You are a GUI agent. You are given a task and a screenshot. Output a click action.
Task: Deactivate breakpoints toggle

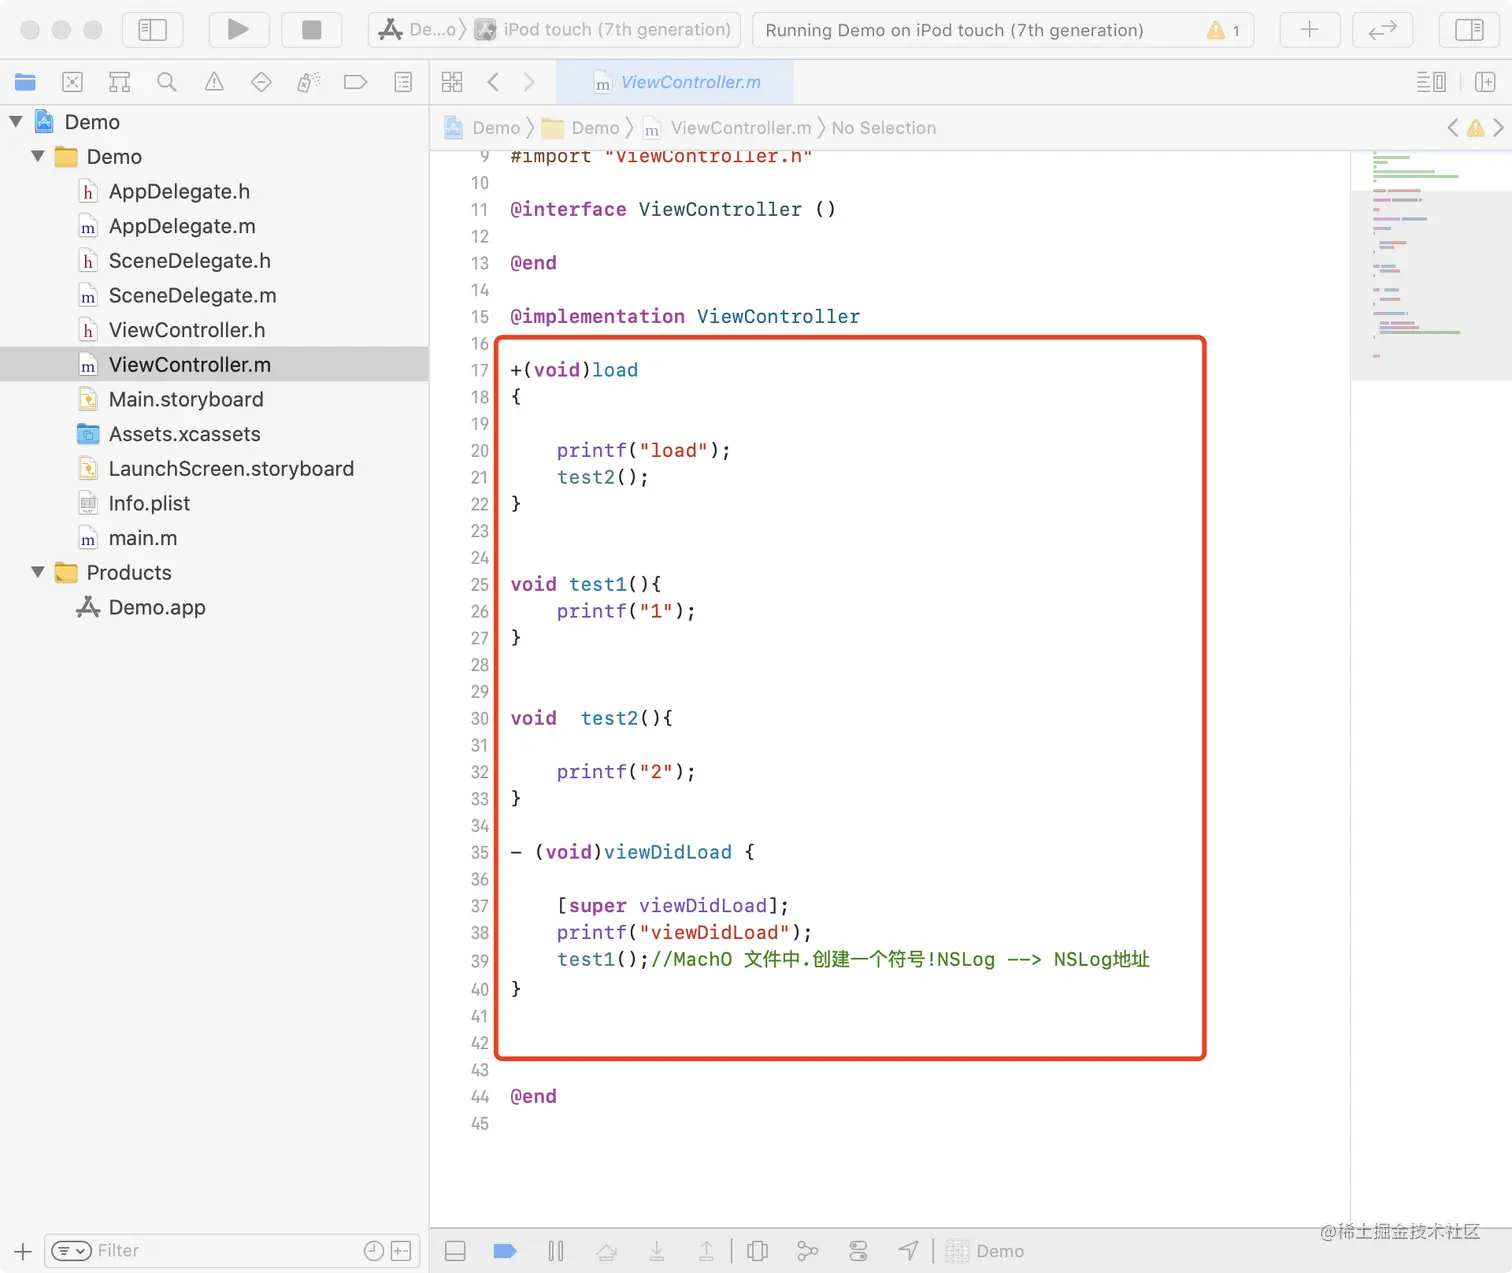[x=505, y=1251]
